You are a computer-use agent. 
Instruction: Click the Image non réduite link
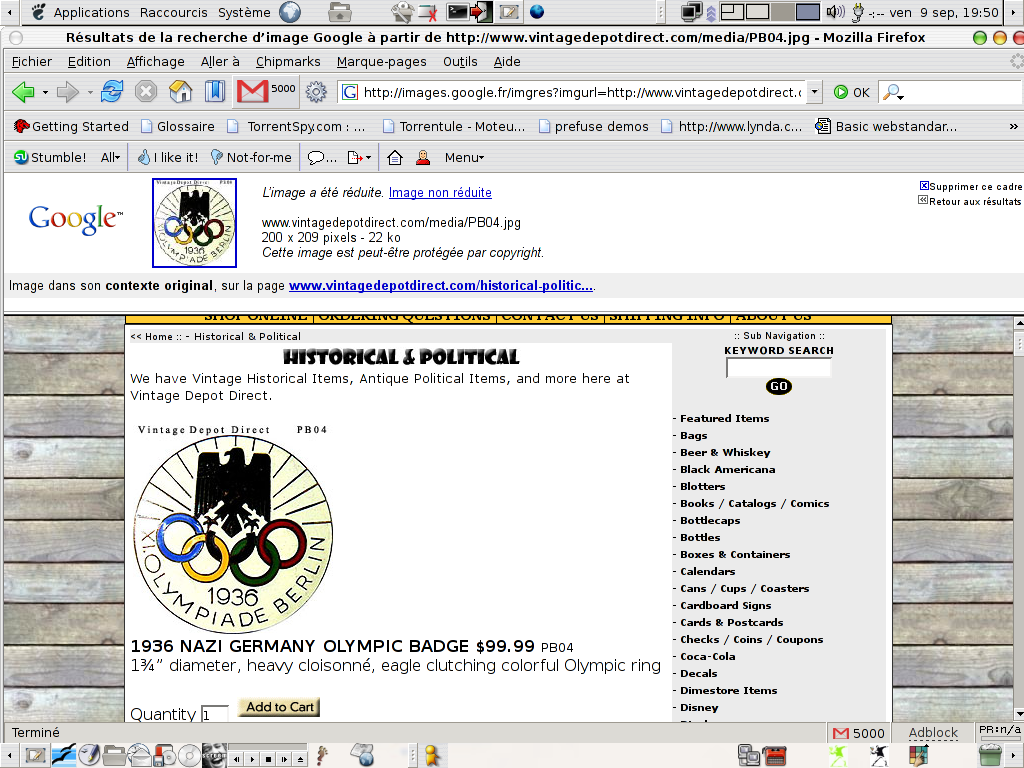440,193
